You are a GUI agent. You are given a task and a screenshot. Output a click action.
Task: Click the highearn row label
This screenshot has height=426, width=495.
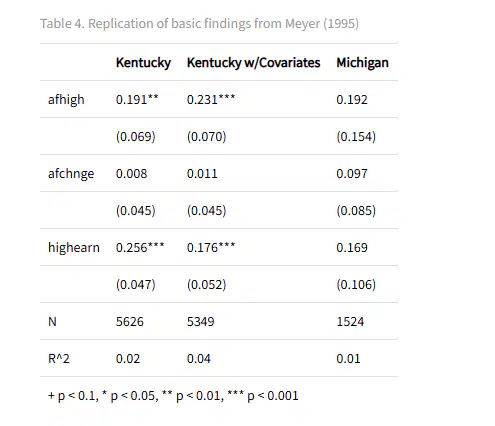tap(74, 248)
